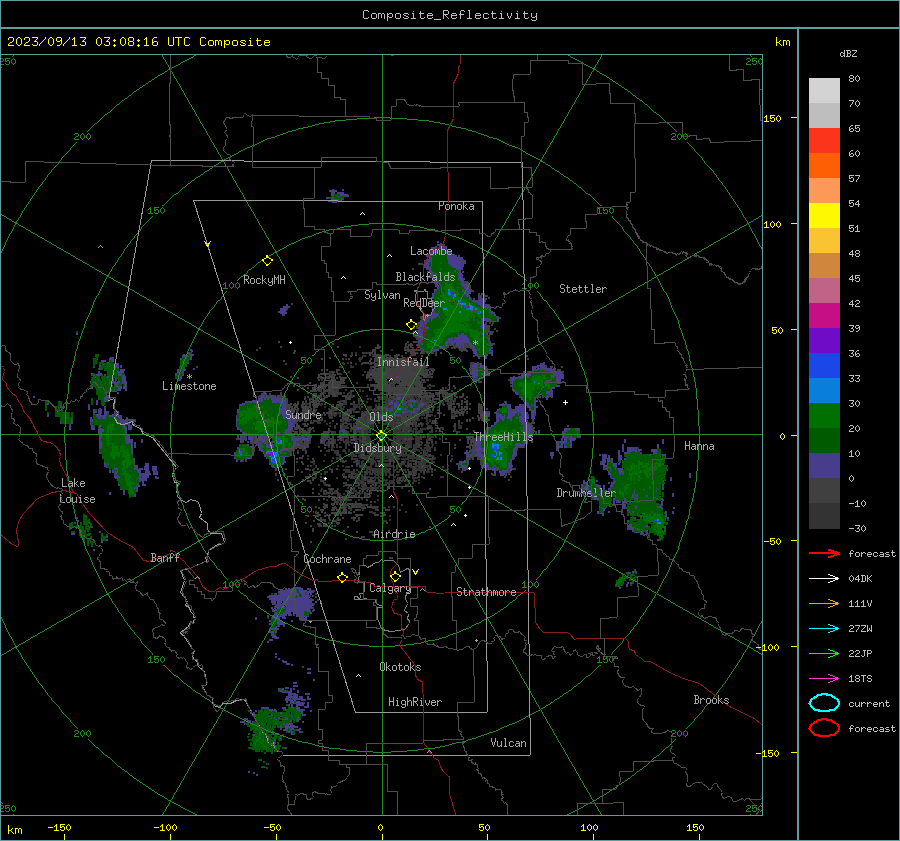
Task: Pick the red 65 dBZ color swatch
Action: [x=824, y=141]
